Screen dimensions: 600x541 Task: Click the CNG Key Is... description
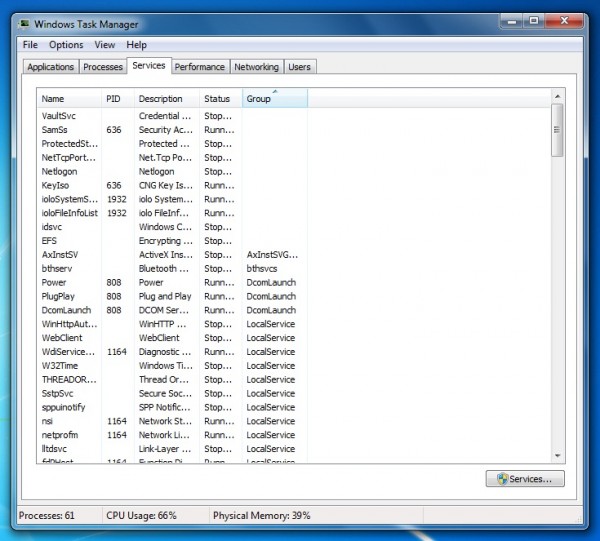point(166,185)
